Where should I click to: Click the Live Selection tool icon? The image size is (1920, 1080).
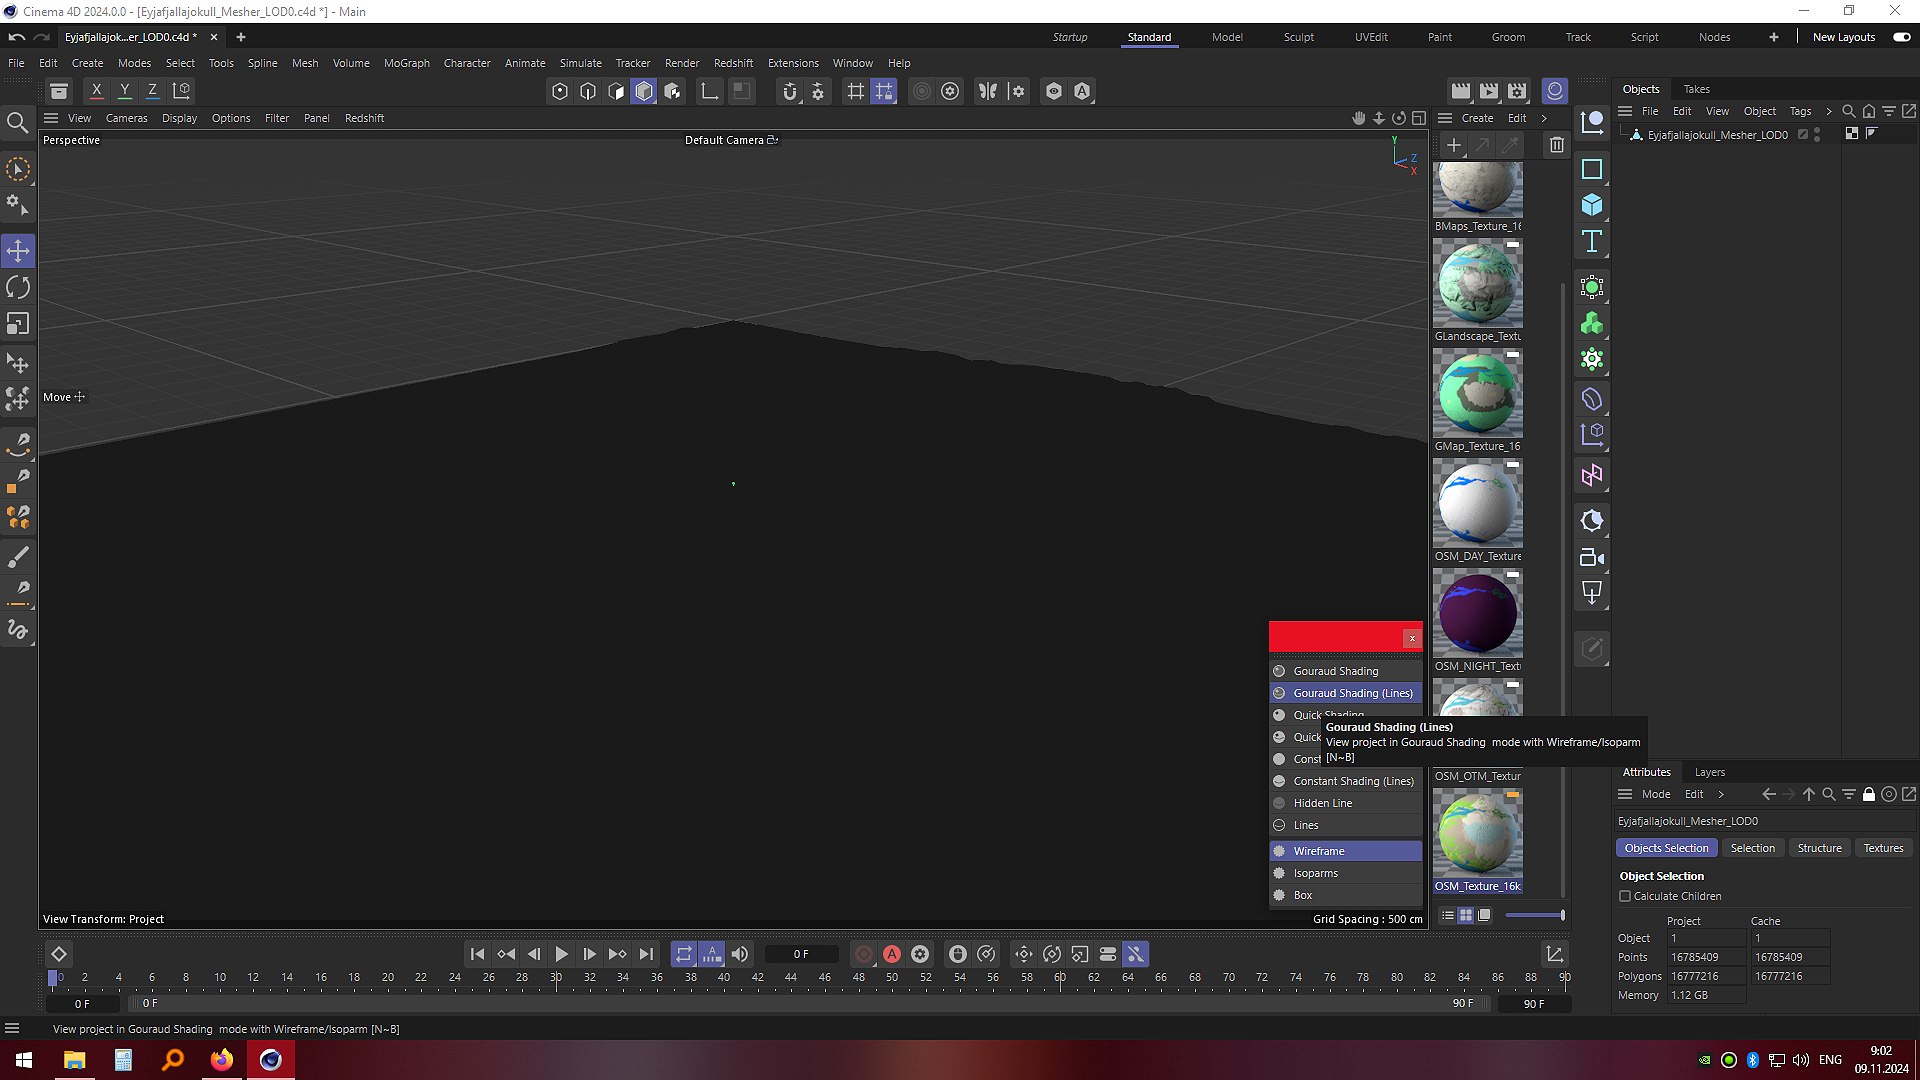[18, 169]
